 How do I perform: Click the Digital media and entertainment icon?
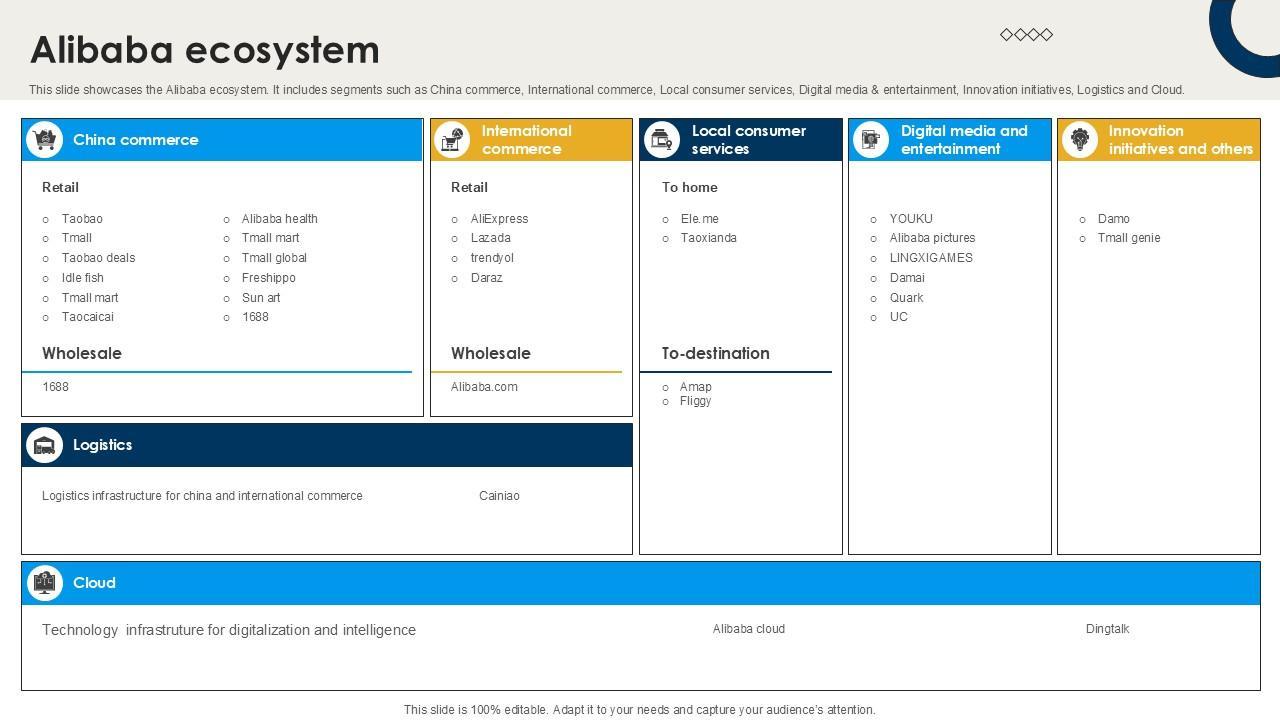(x=870, y=140)
